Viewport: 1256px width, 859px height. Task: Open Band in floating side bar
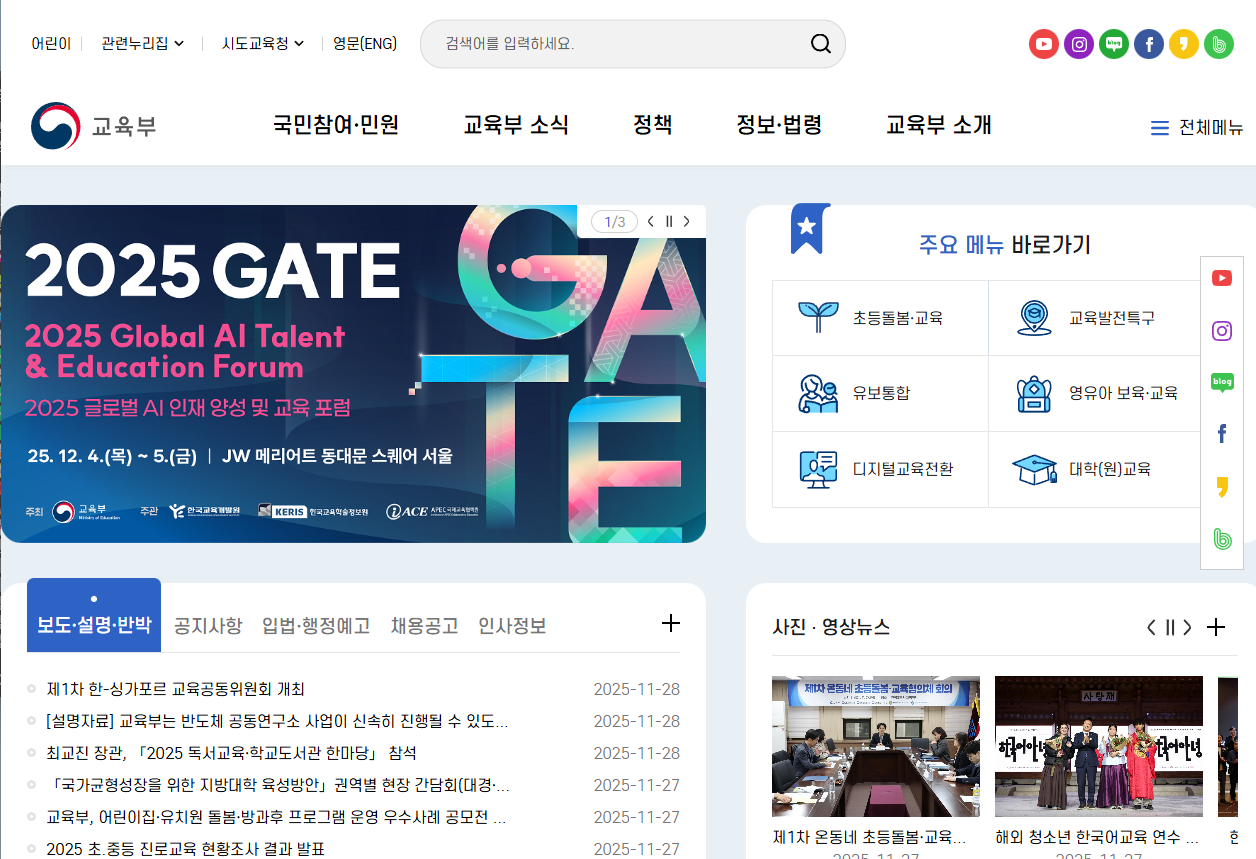click(1222, 539)
